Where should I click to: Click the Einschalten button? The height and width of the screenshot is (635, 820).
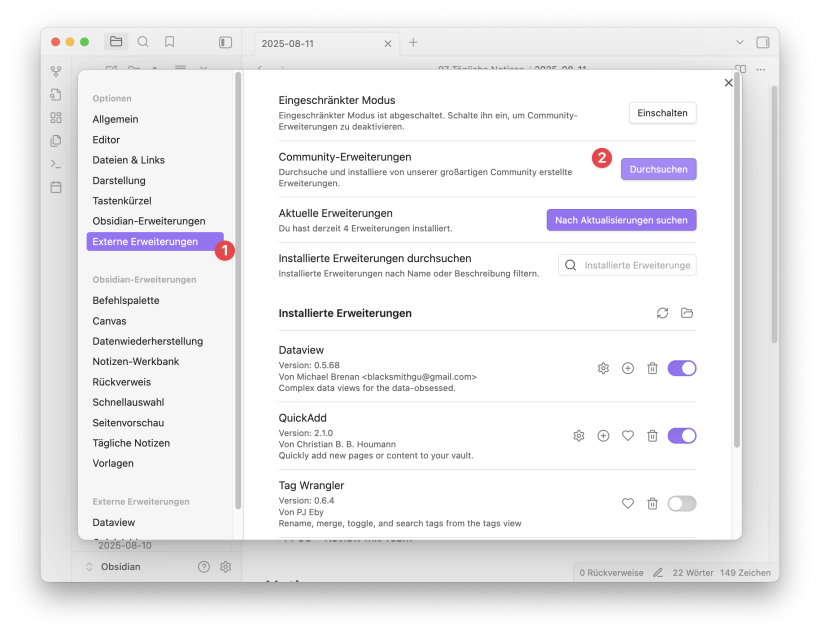click(663, 113)
